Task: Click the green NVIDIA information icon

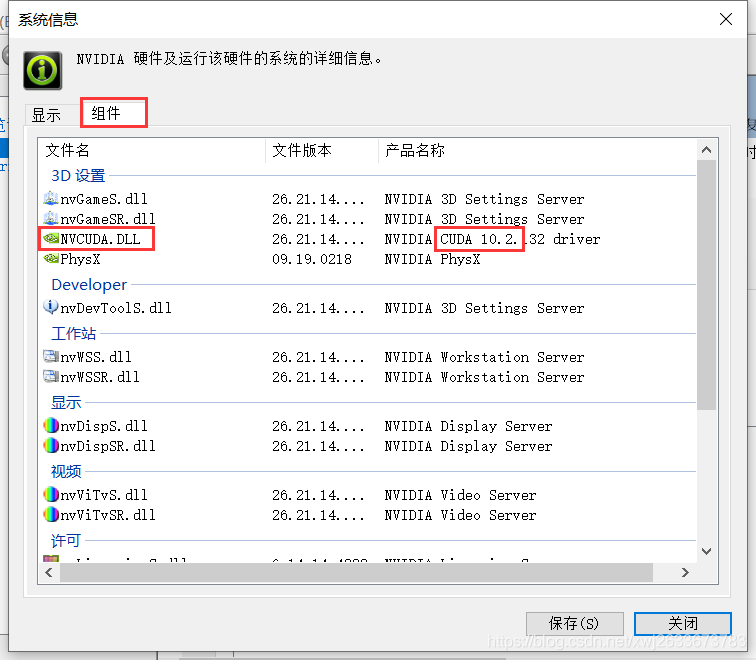Action: coord(42,70)
